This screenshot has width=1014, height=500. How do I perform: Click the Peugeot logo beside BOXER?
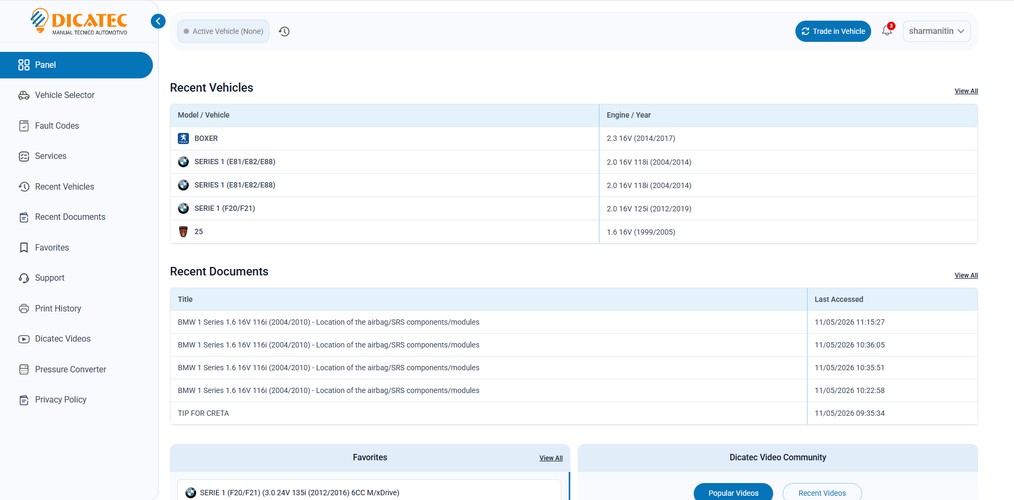point(184,138)
